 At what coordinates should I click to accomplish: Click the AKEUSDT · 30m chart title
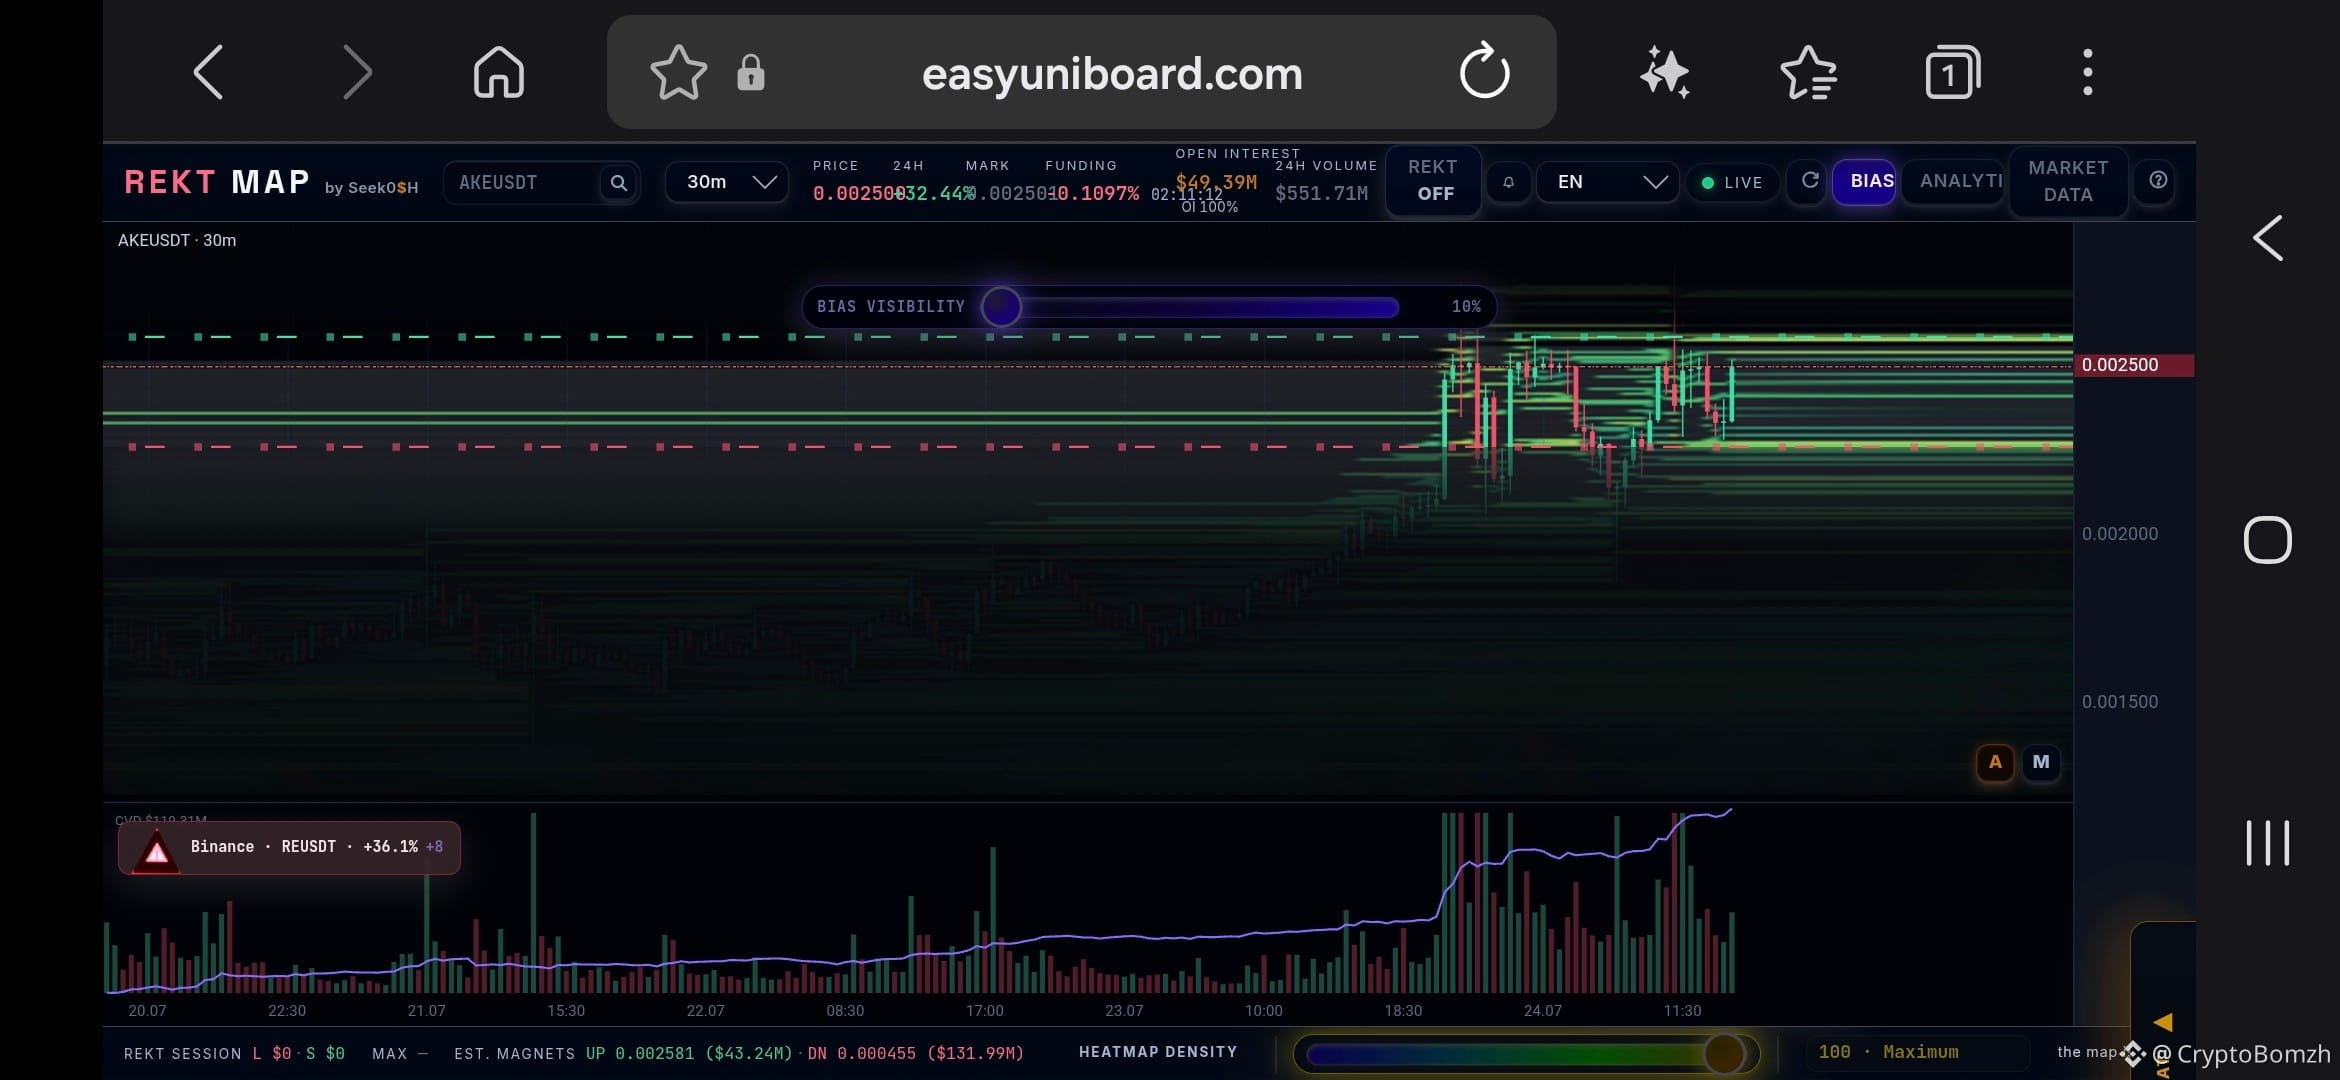177,241
